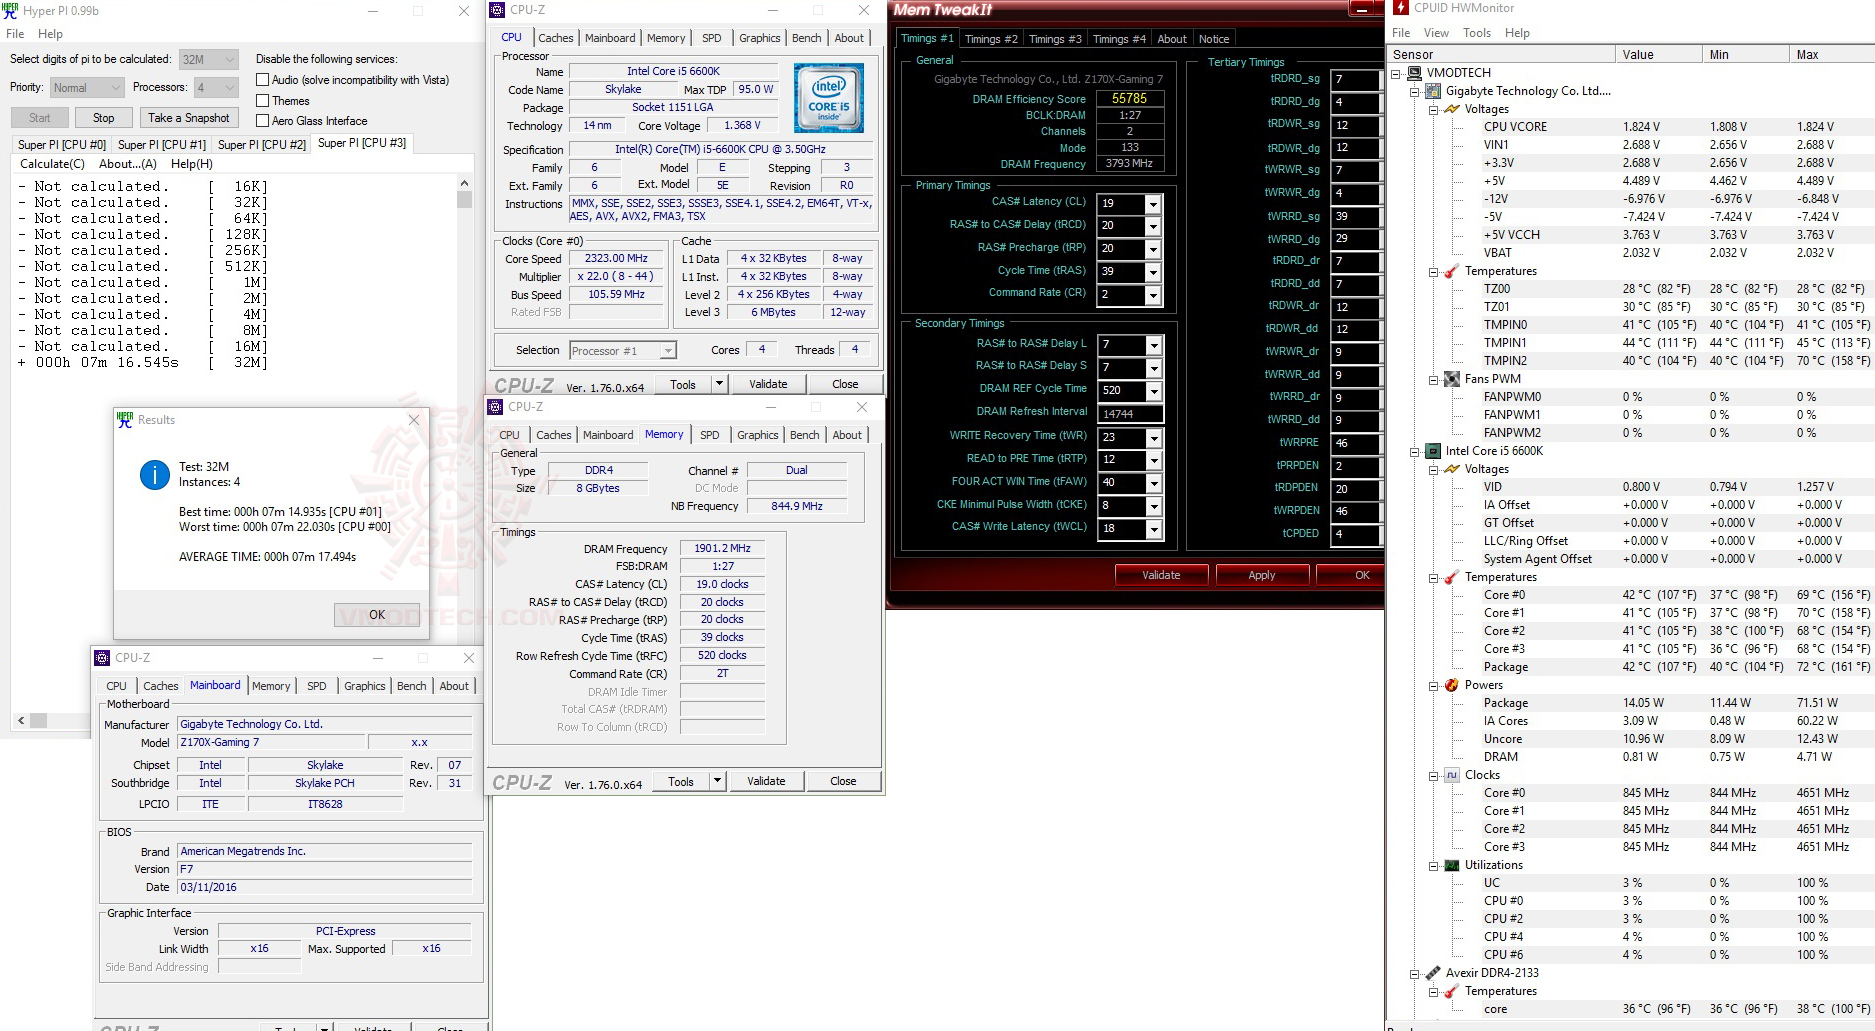Click the Intel Core i5 logo in CPU-Z
This screenshot has width=1875, height=1031.
coord(828,99)
